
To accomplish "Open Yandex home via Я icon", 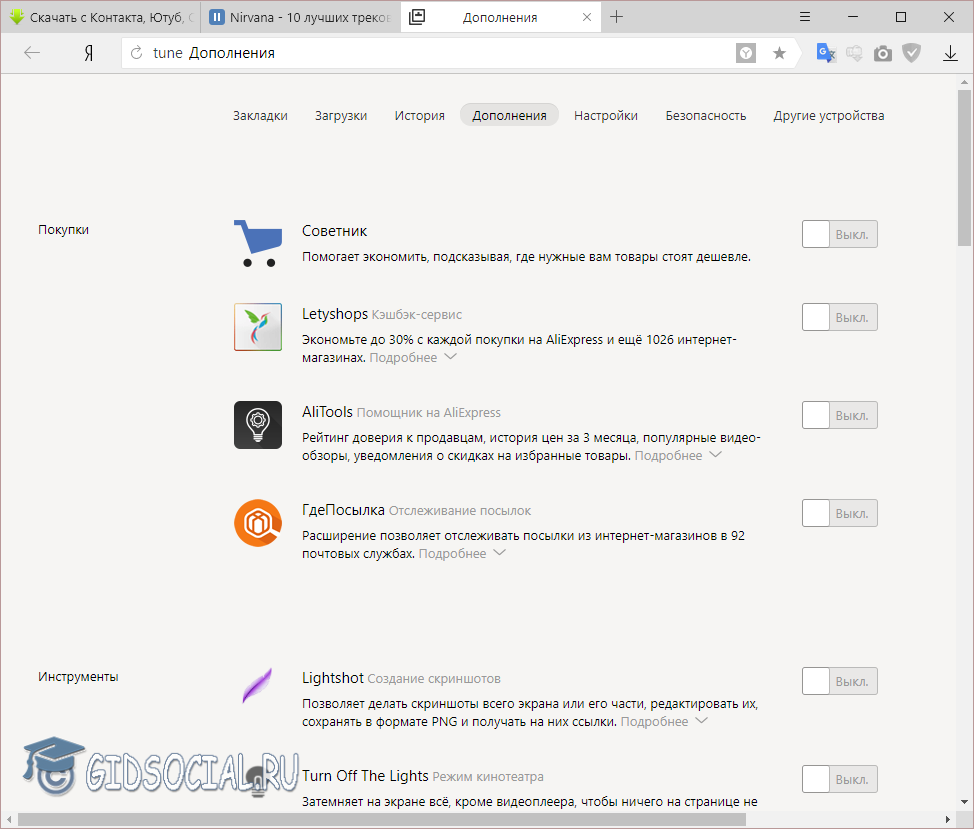I will coord(89,53).
